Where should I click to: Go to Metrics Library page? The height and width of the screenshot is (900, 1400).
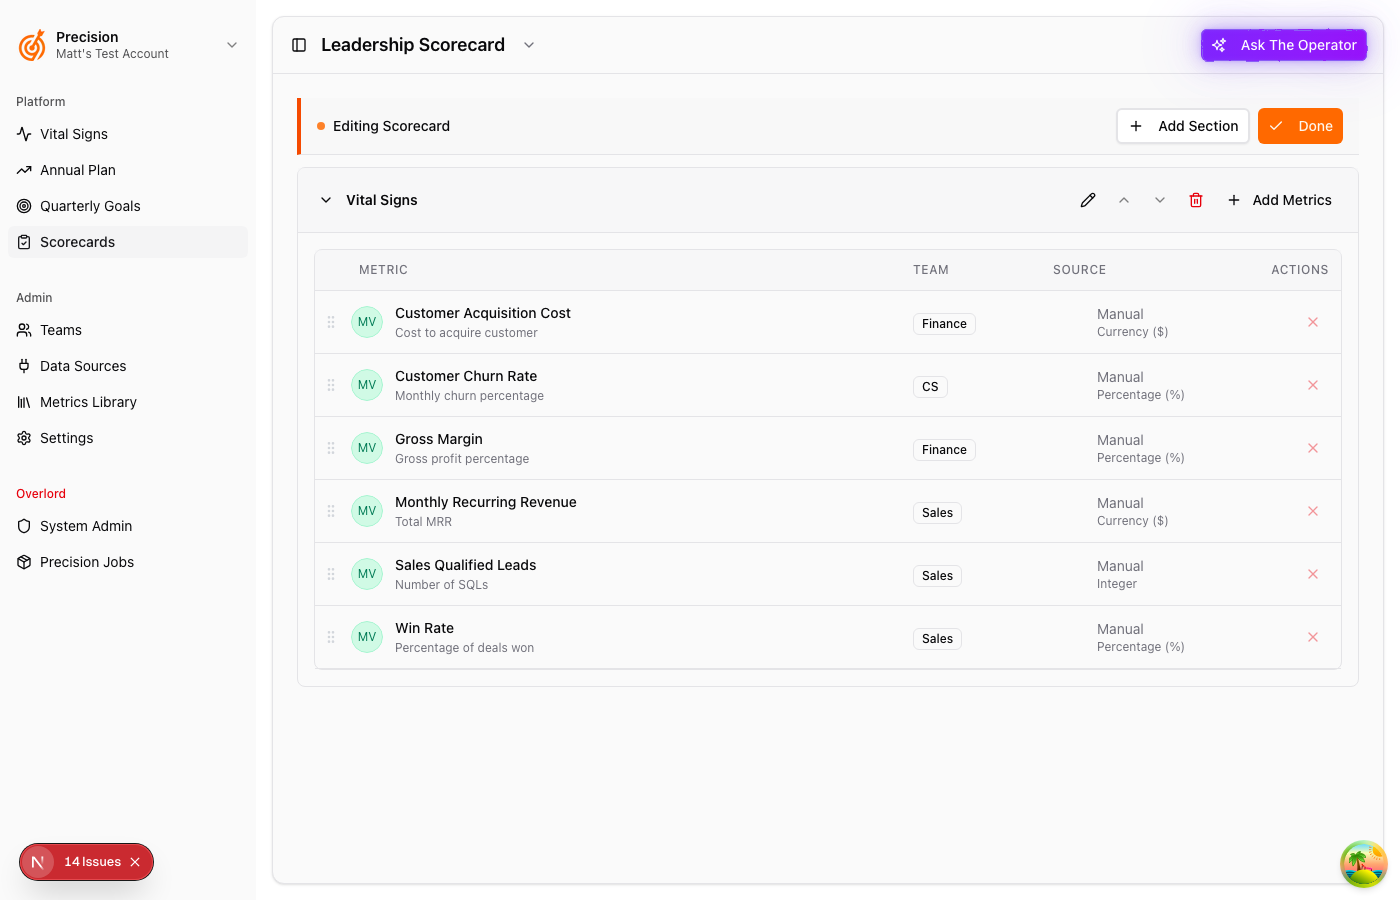(88, 402)
